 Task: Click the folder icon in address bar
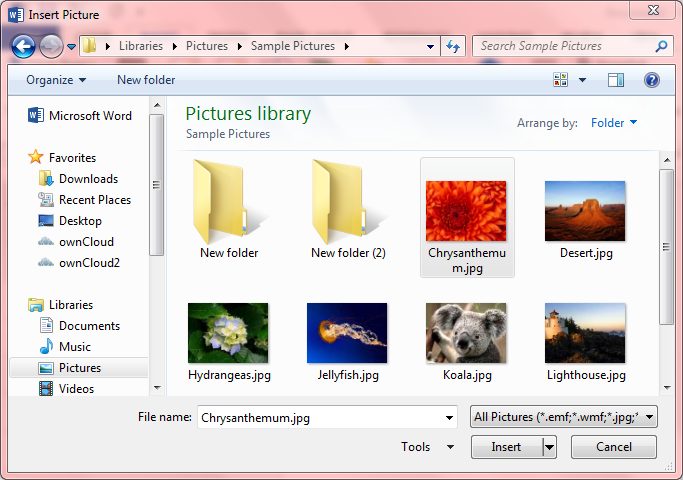[90, 46]
